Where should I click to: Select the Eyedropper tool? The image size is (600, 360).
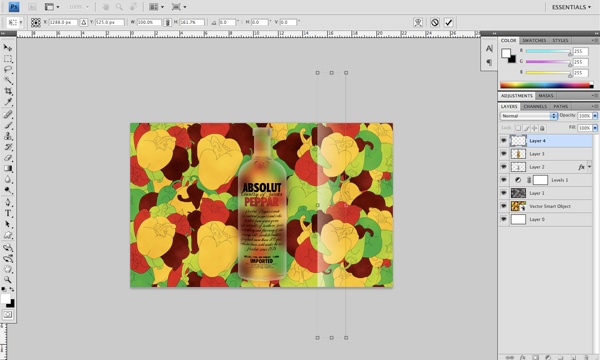point(8,101)
